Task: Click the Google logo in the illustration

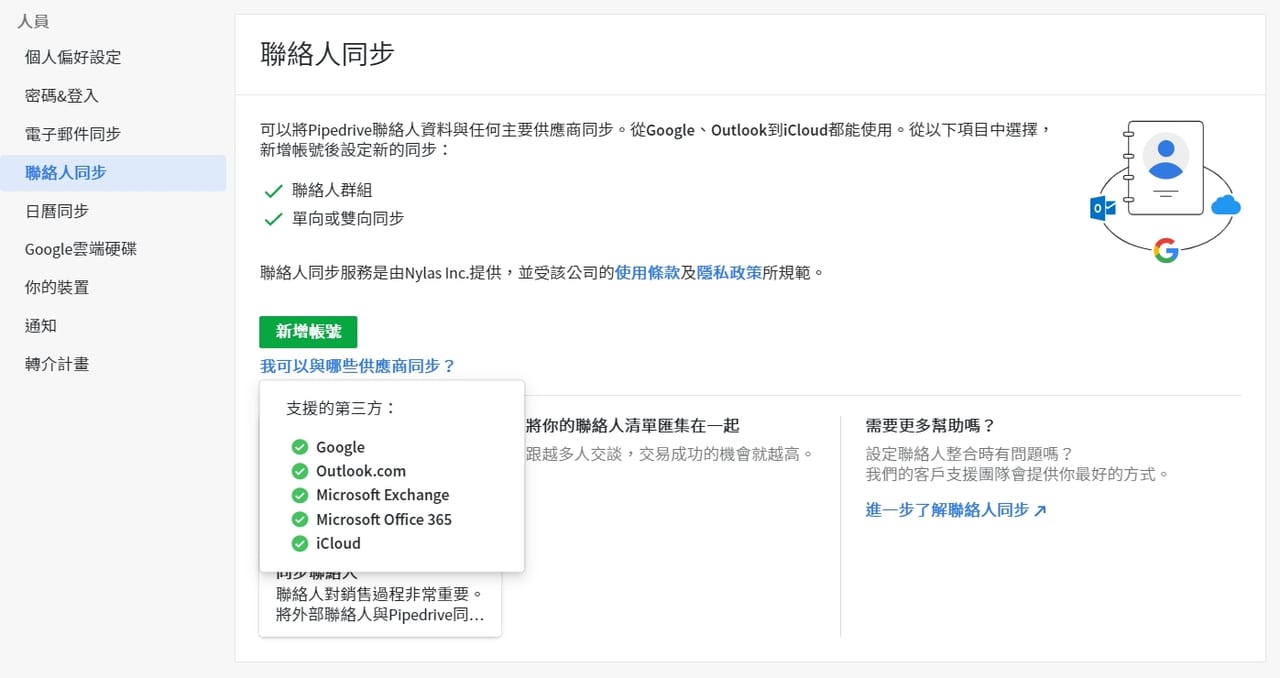Action: pos(1165,250)
